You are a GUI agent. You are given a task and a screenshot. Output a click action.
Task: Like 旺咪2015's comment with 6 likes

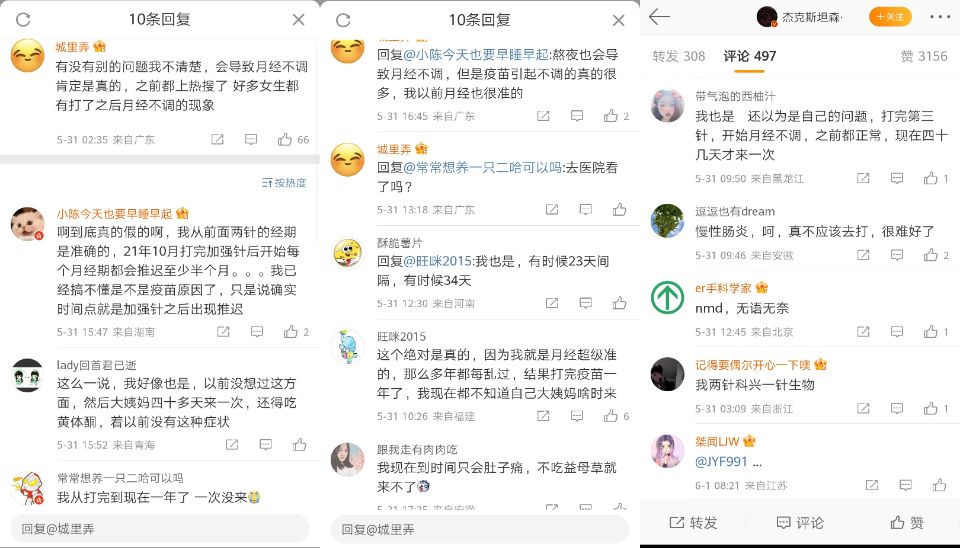coord(610,416)
